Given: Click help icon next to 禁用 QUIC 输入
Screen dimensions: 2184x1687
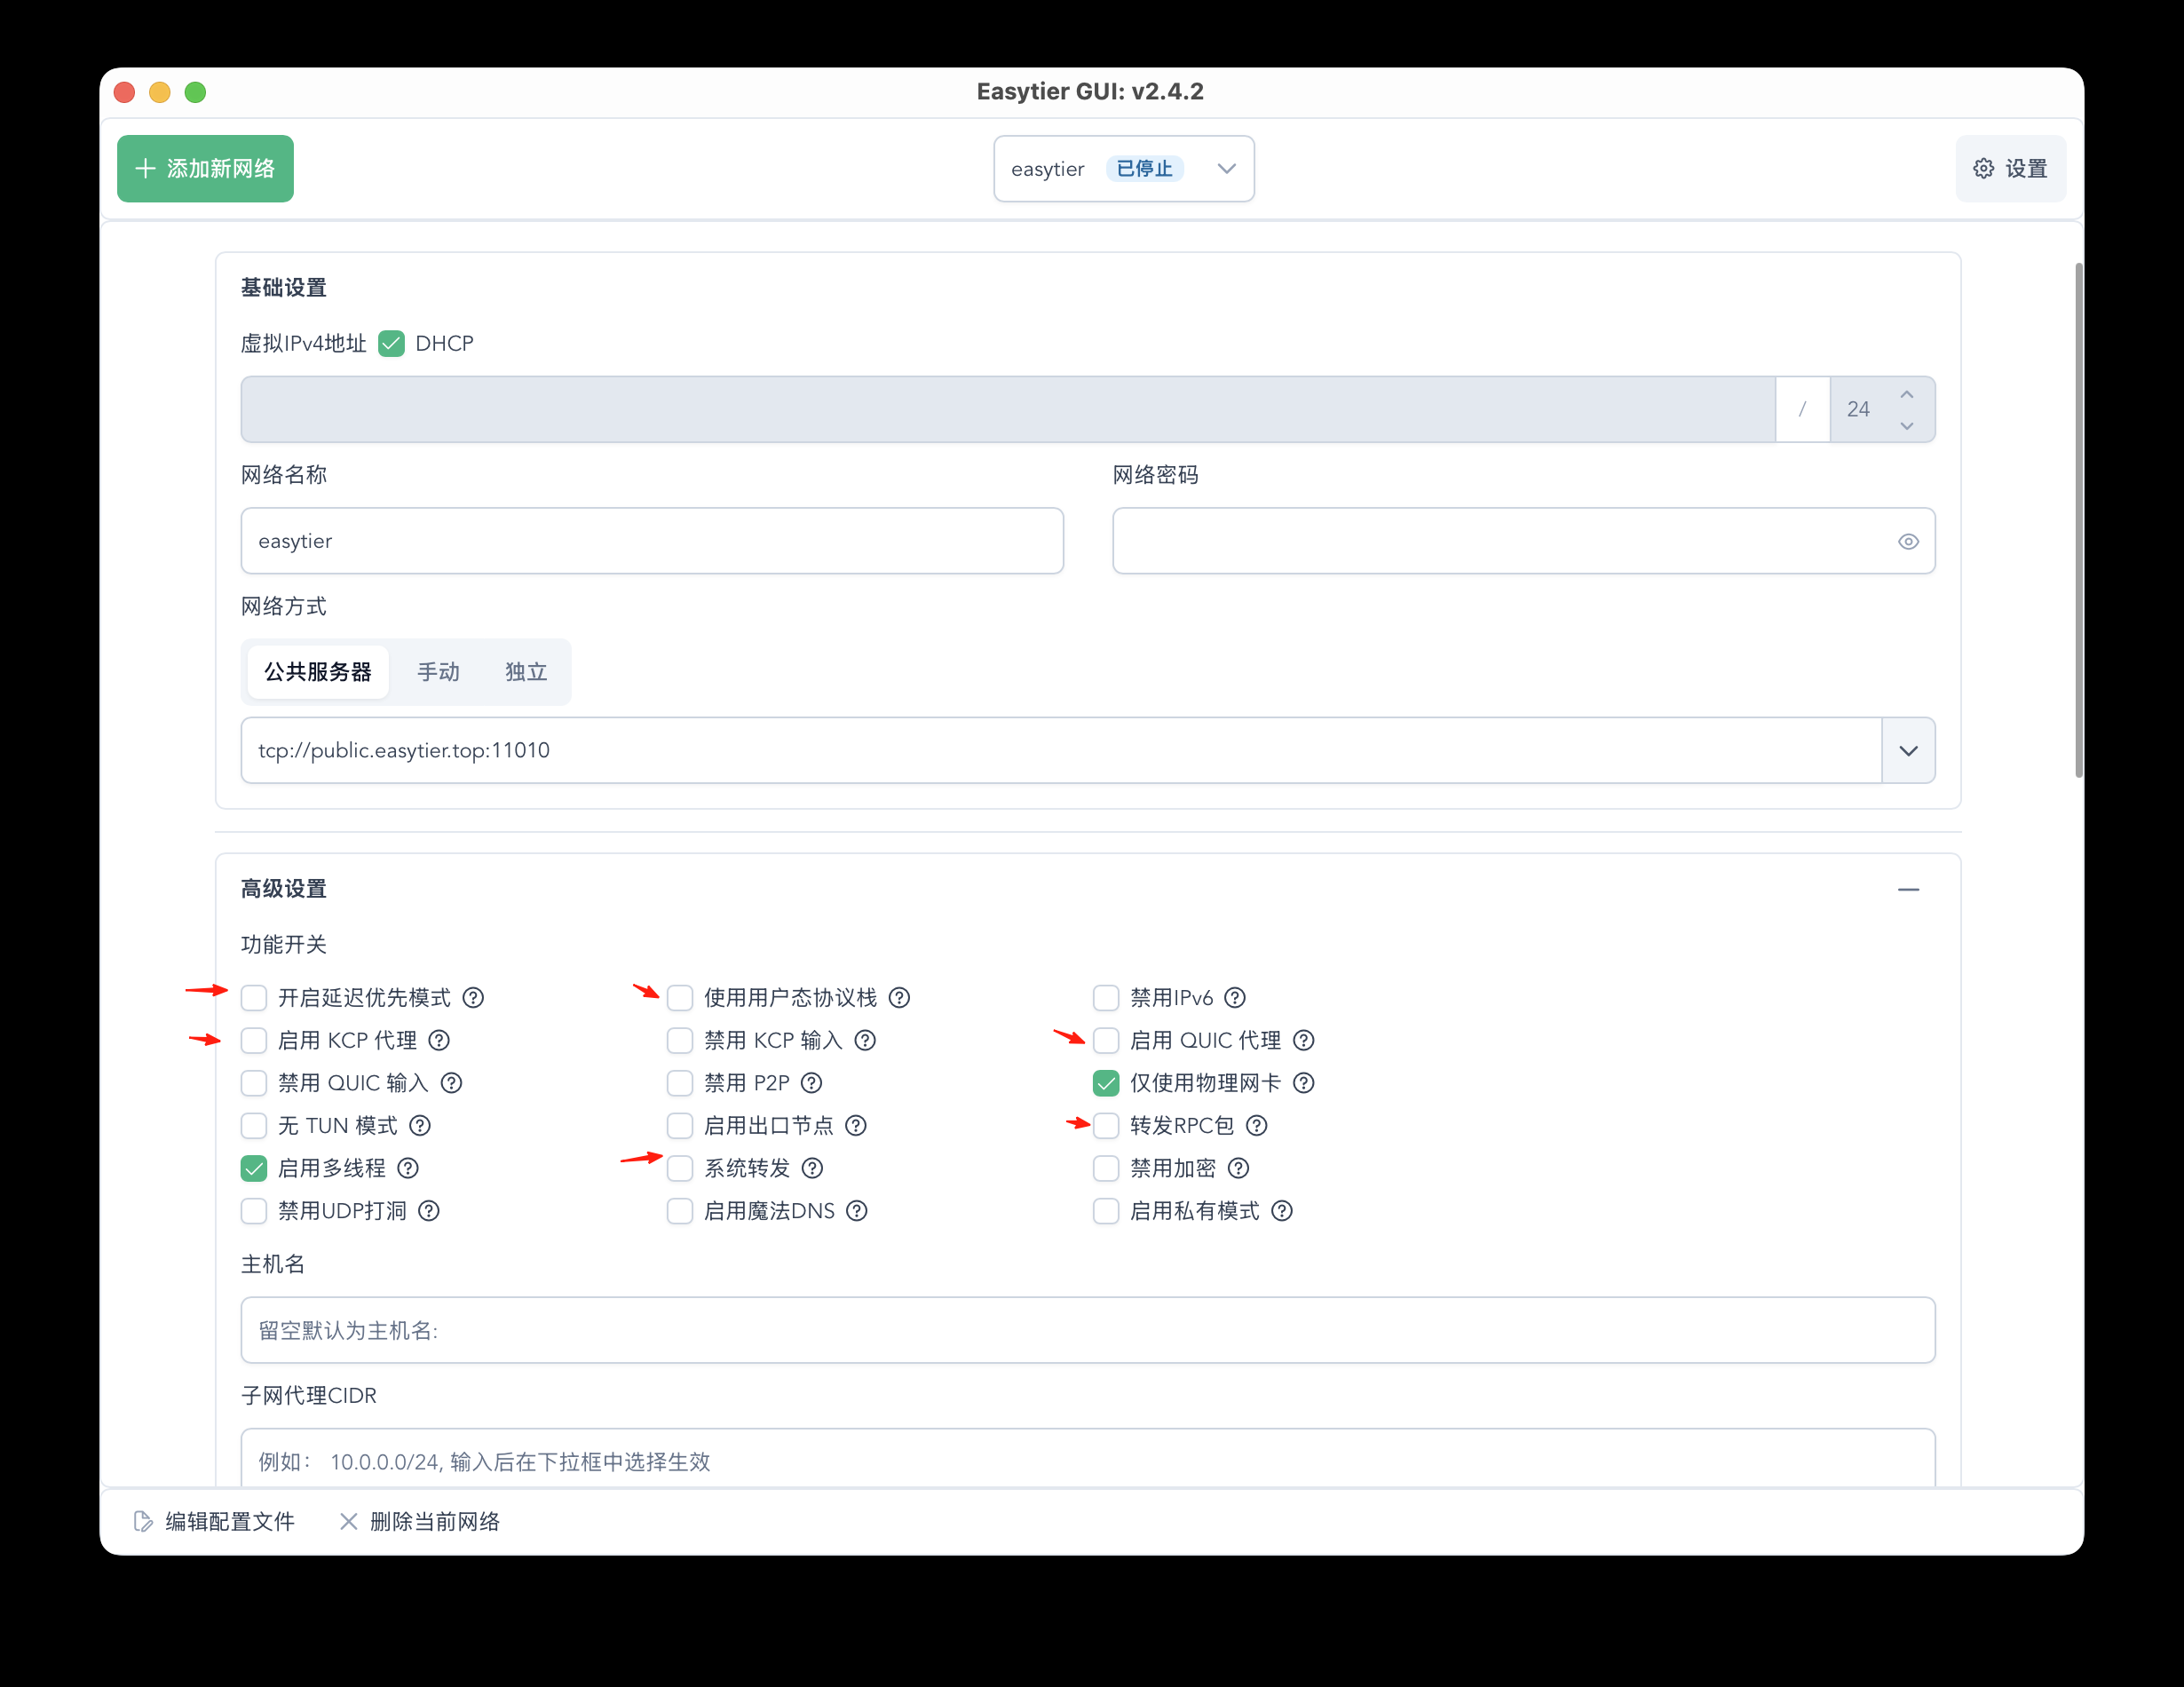Looking at the screenshot, I should [x=451, y=1082].
